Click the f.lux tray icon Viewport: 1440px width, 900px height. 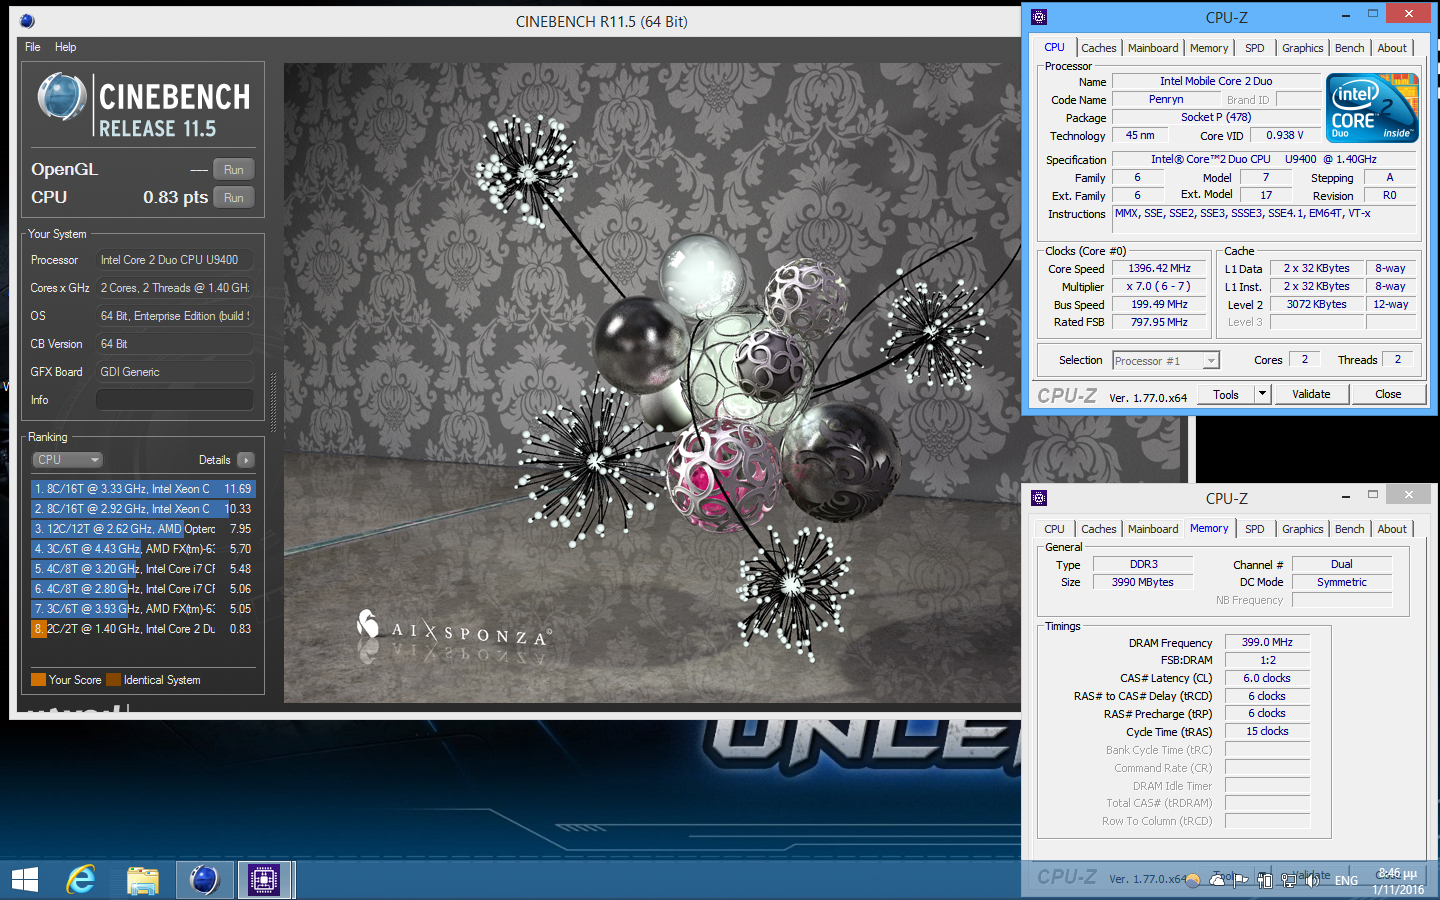[1192, 881]
